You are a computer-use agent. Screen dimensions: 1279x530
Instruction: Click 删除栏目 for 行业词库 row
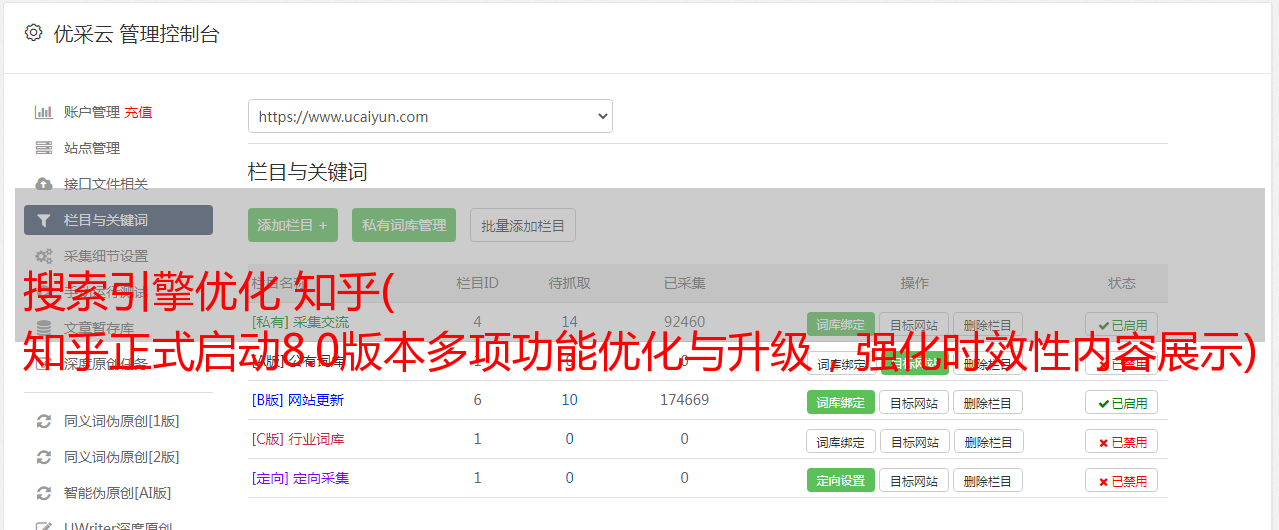point(989,441)
